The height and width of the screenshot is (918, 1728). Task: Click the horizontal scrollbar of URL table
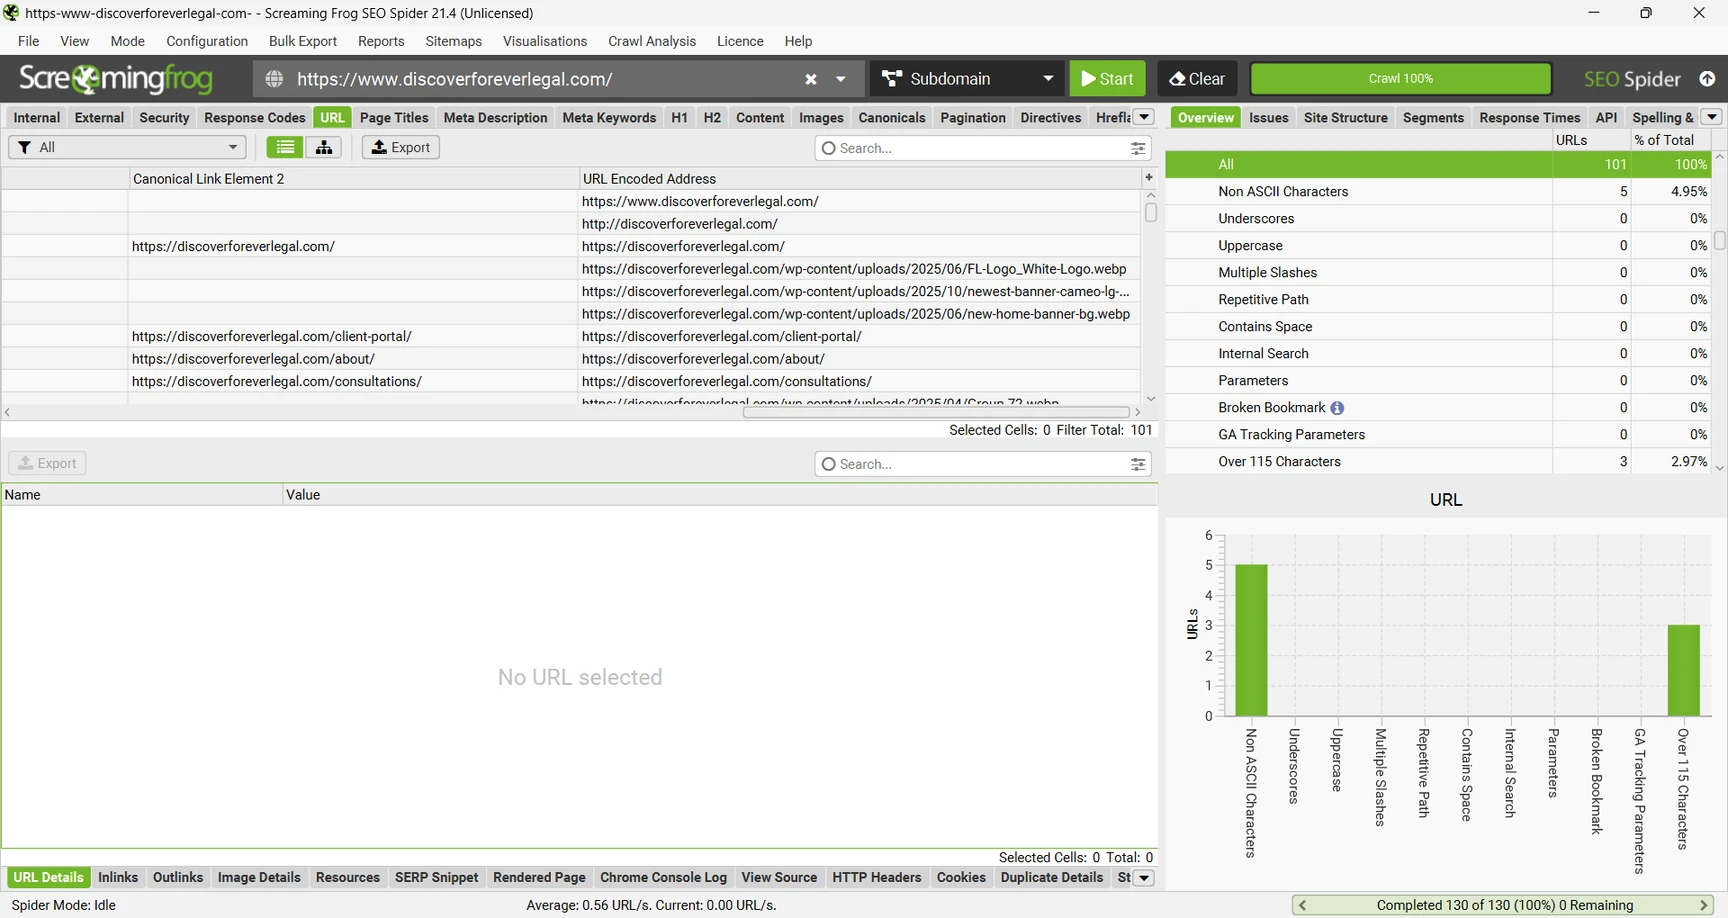click(x=936, y=412)
